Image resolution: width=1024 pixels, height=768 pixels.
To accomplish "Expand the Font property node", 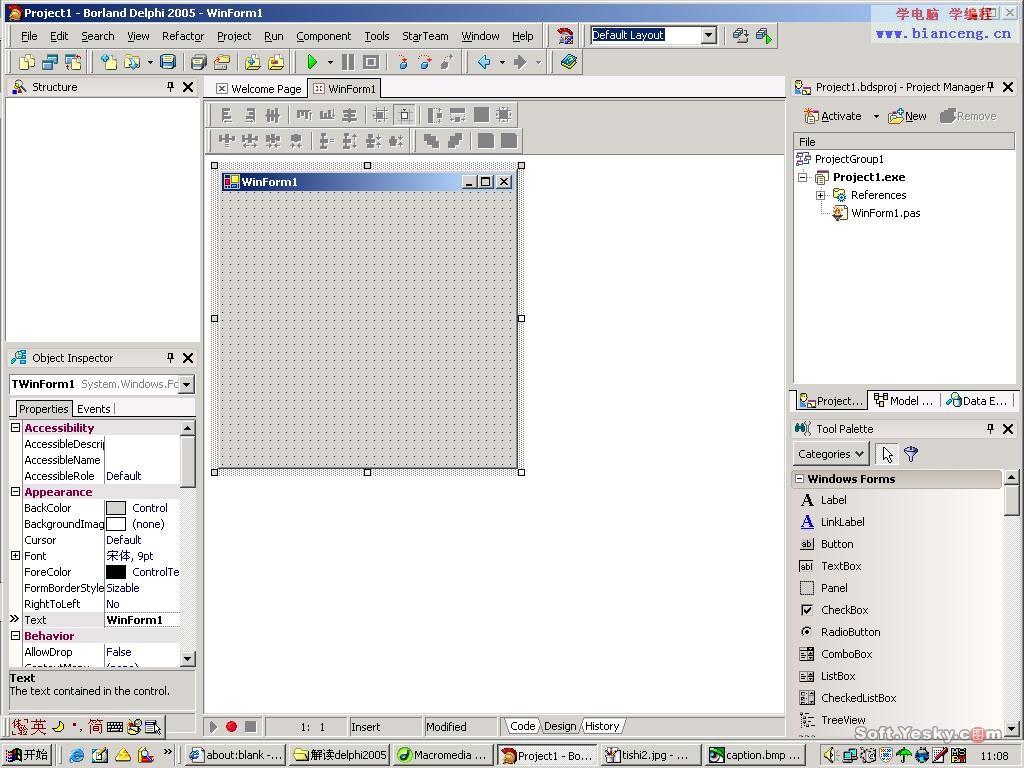I will [16, 555].
